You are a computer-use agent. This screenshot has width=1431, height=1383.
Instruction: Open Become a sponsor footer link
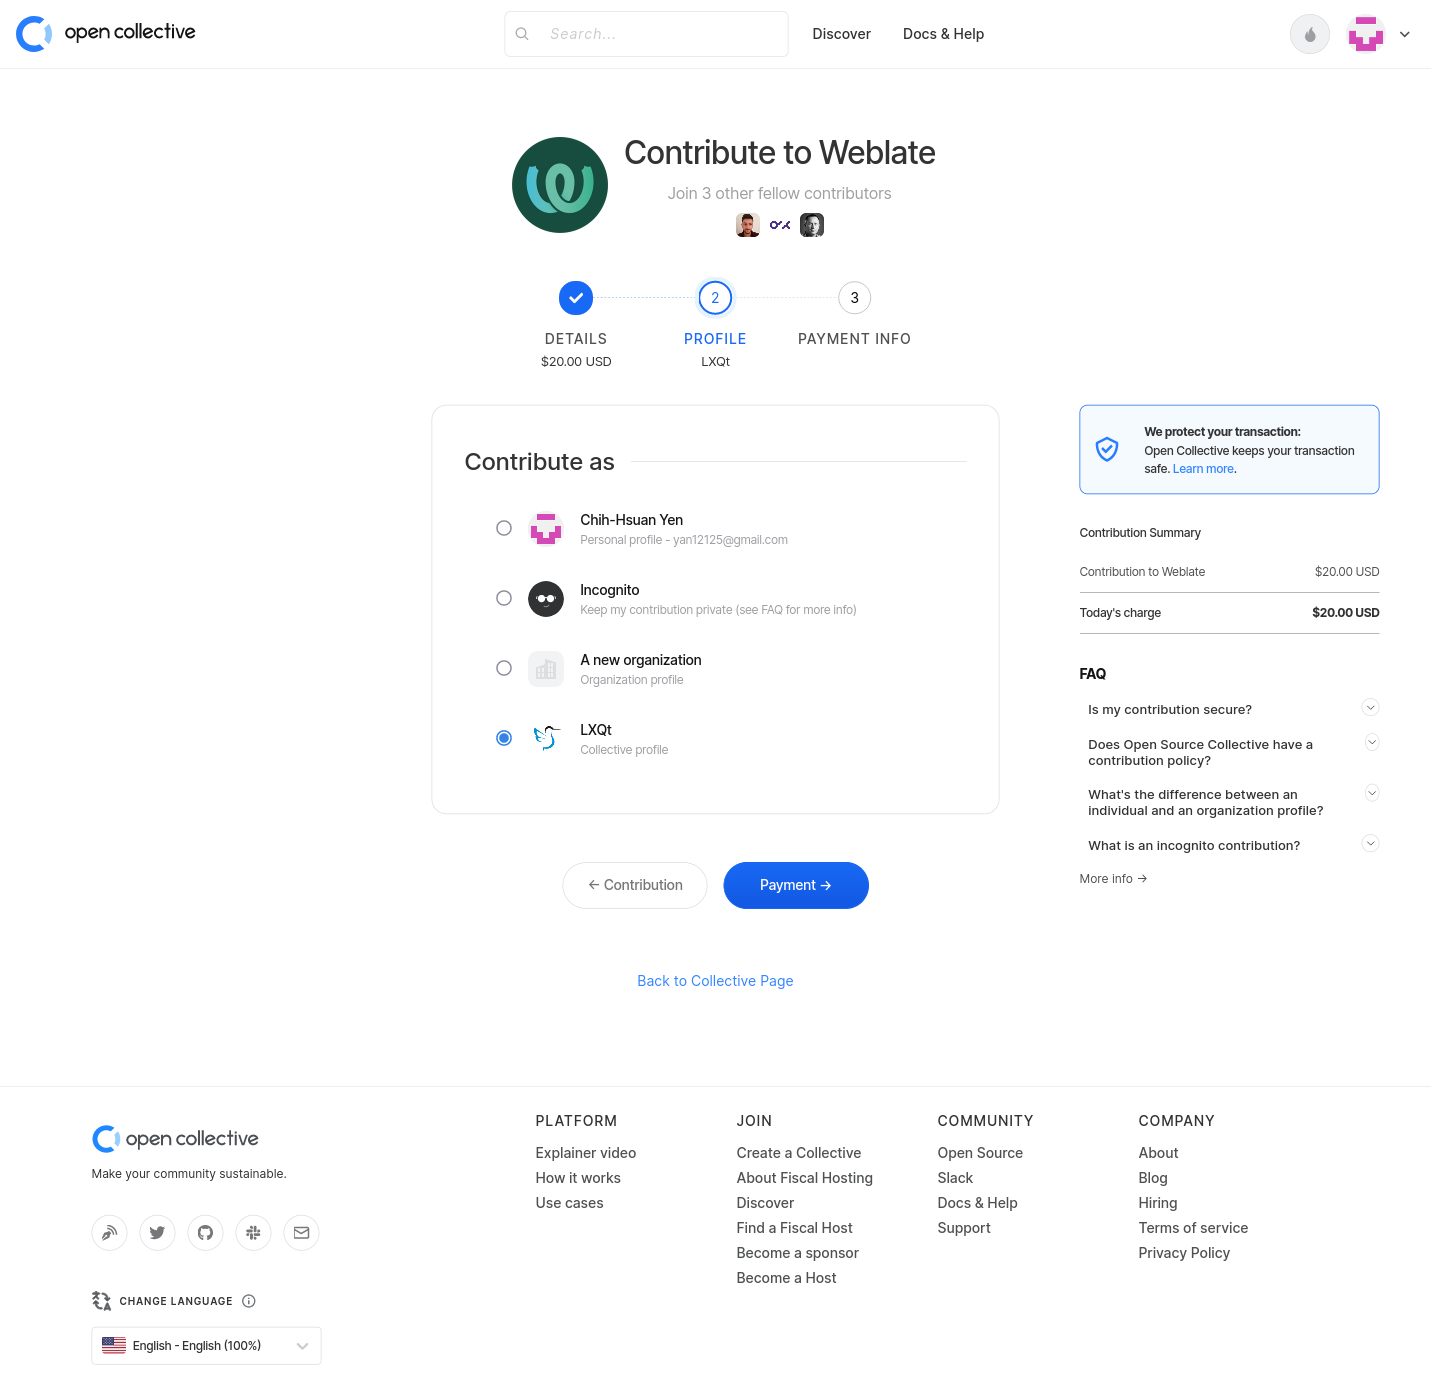[x=797, y=1253]
